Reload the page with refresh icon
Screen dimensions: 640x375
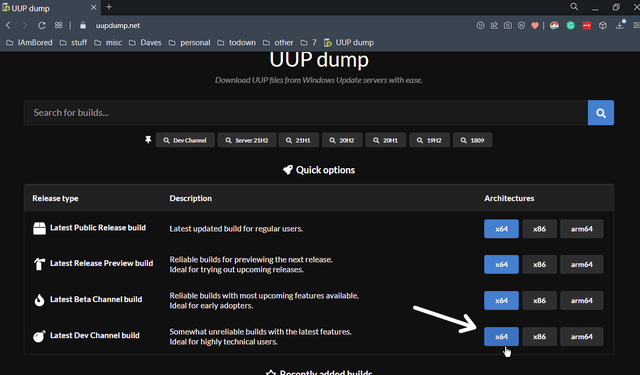(x=42, y=25)
